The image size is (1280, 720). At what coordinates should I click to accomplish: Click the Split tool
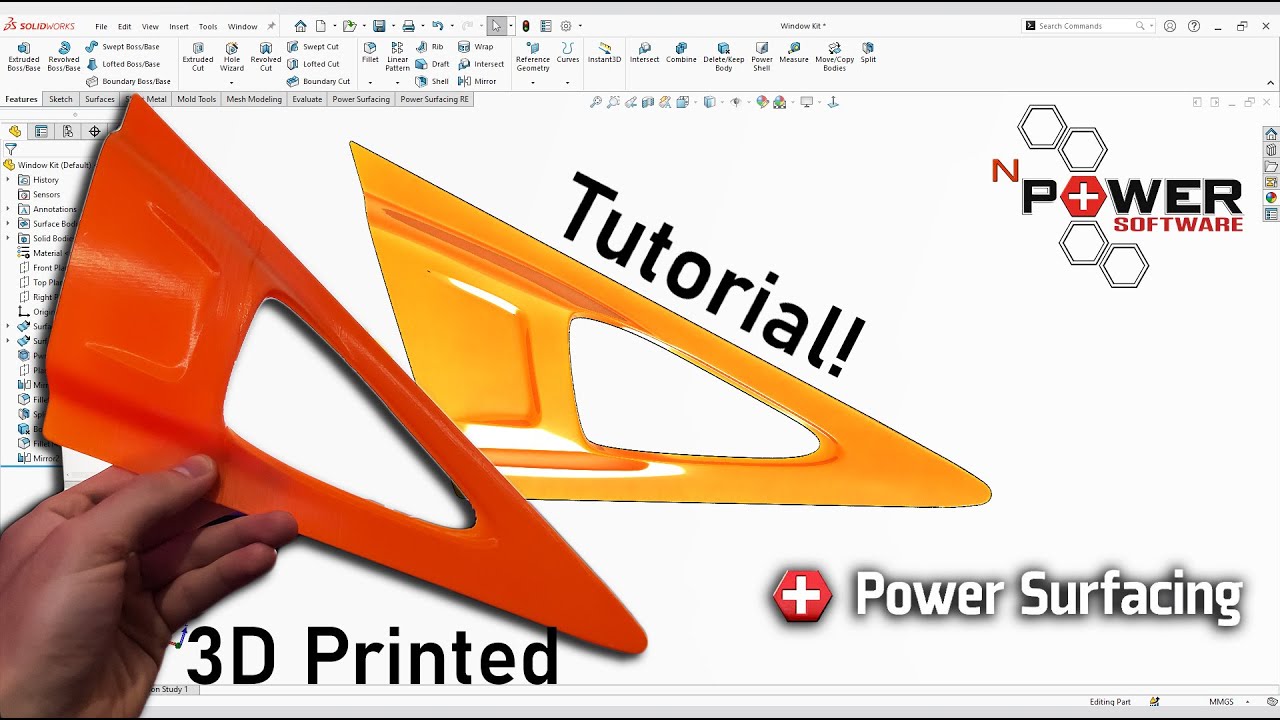click(868, 53)
